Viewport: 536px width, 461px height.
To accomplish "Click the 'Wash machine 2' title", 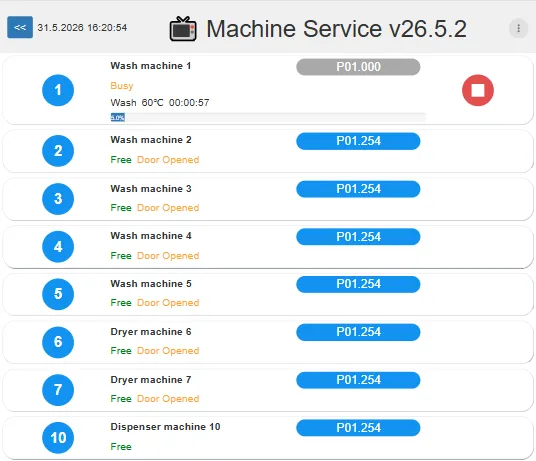I will [x=151, y=140].
